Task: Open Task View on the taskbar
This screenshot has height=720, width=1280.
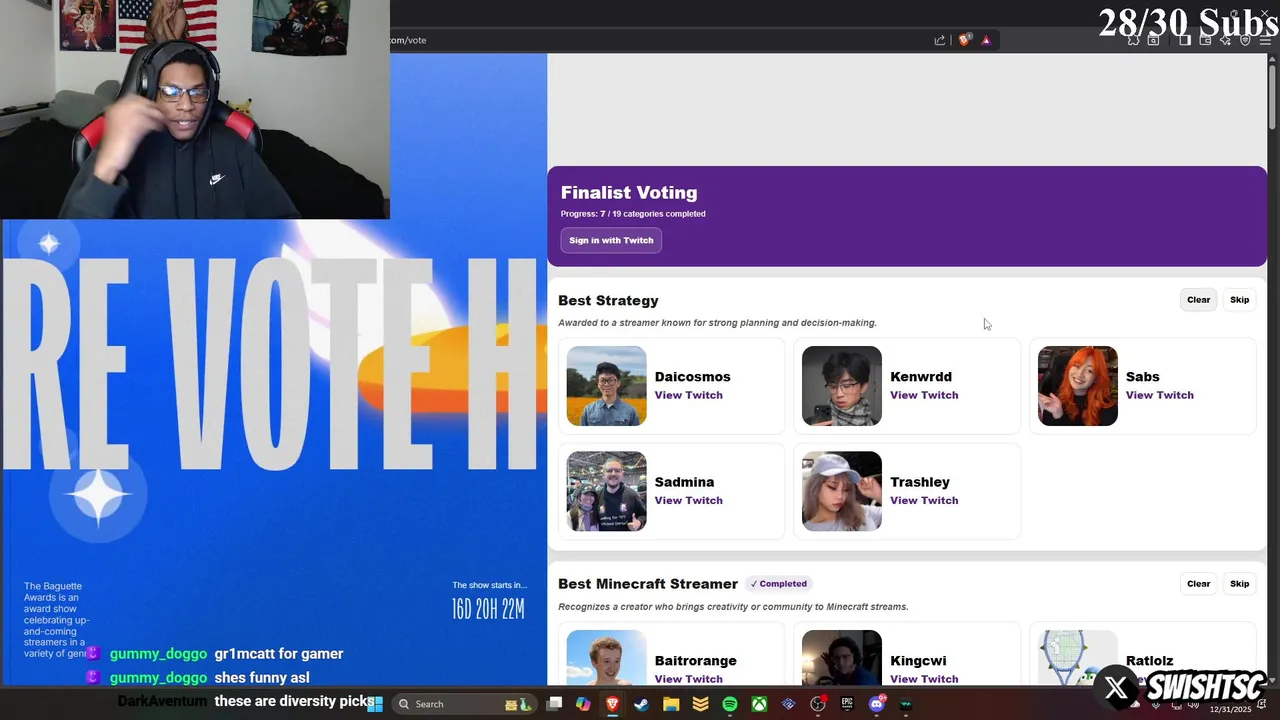Action: 554,704
